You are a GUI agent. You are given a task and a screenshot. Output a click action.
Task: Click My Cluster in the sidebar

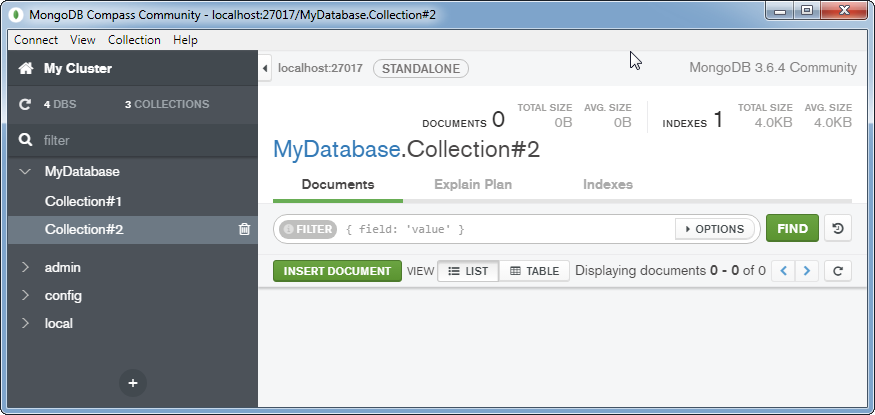point(78,69)
